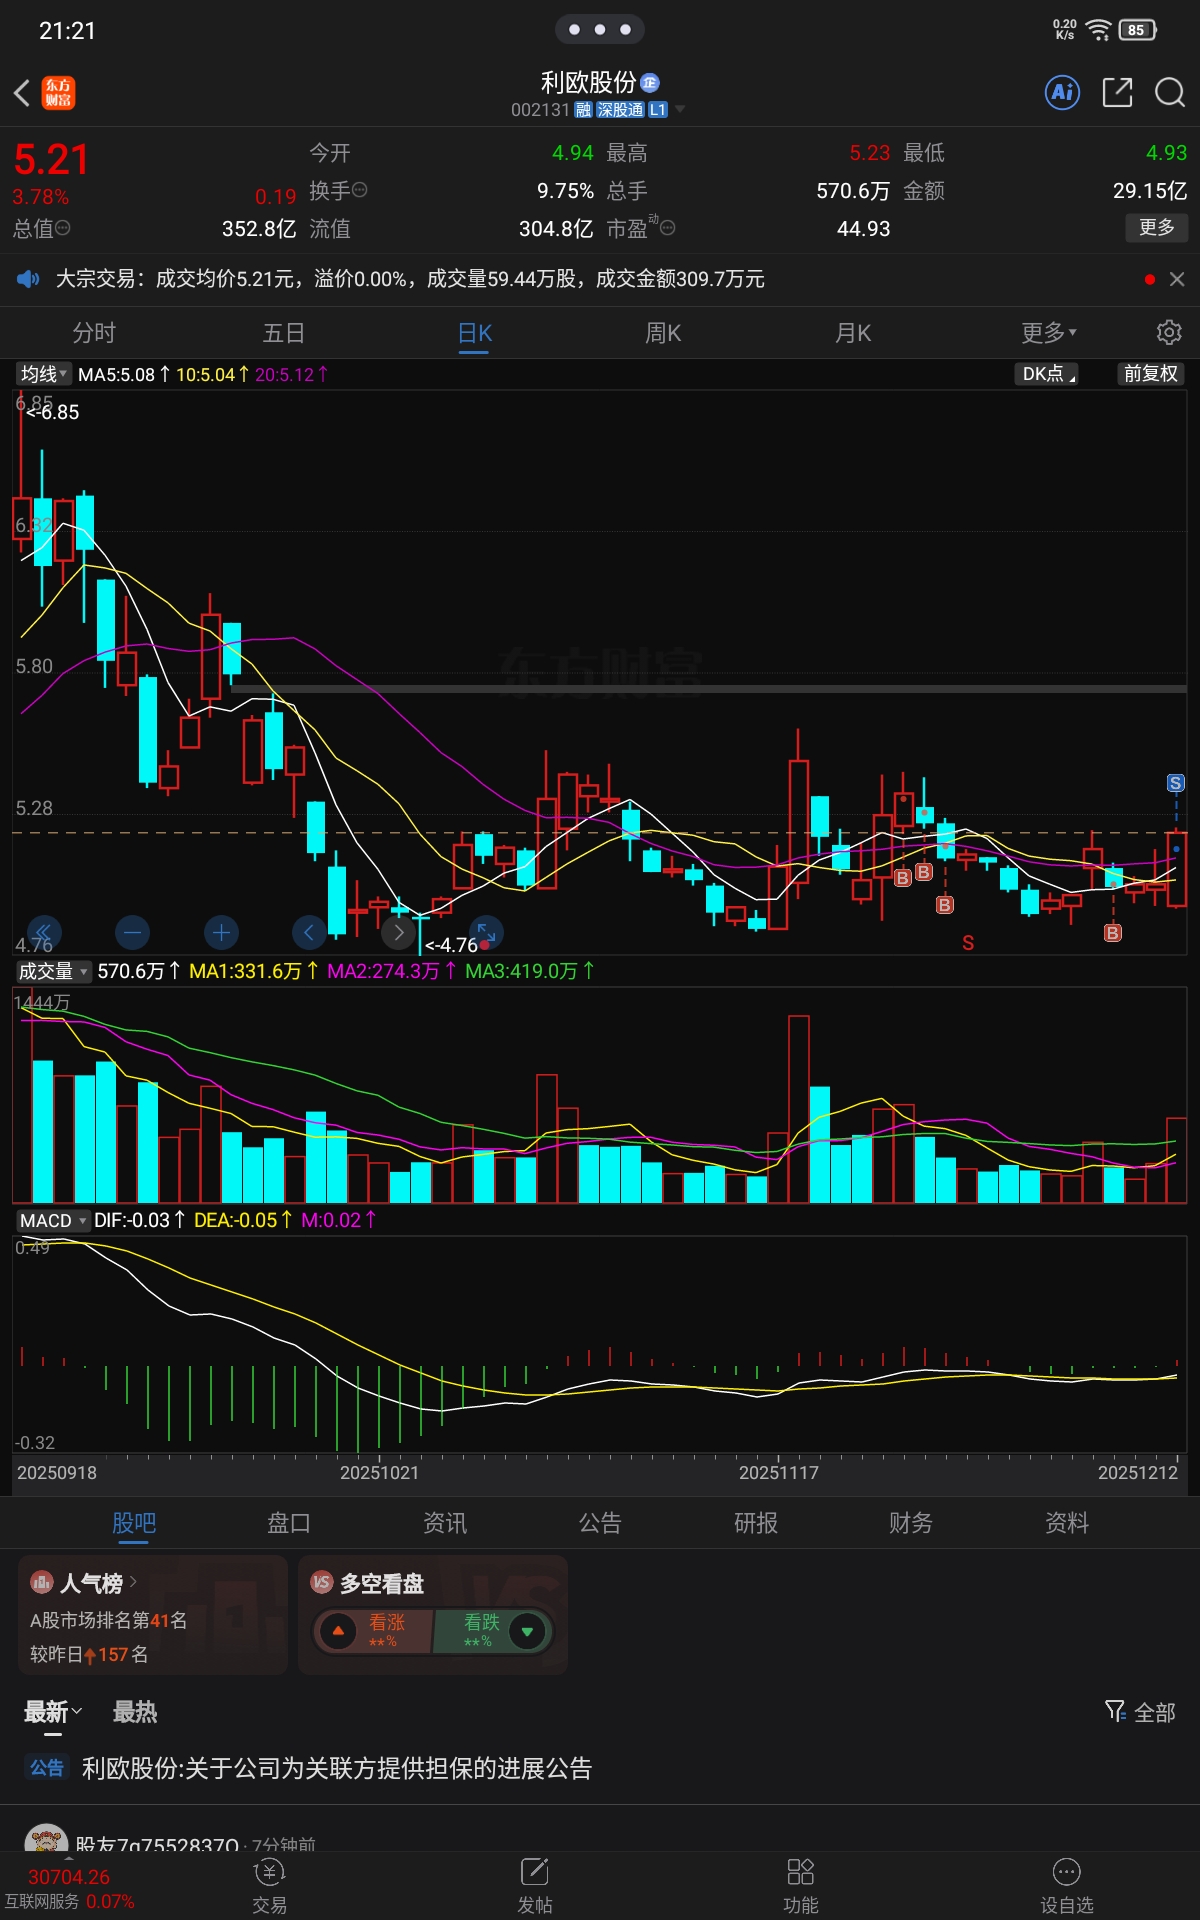Toggle the DK点 indicator
This screenshot has width=1200, height=1920.
point(1047,374)
